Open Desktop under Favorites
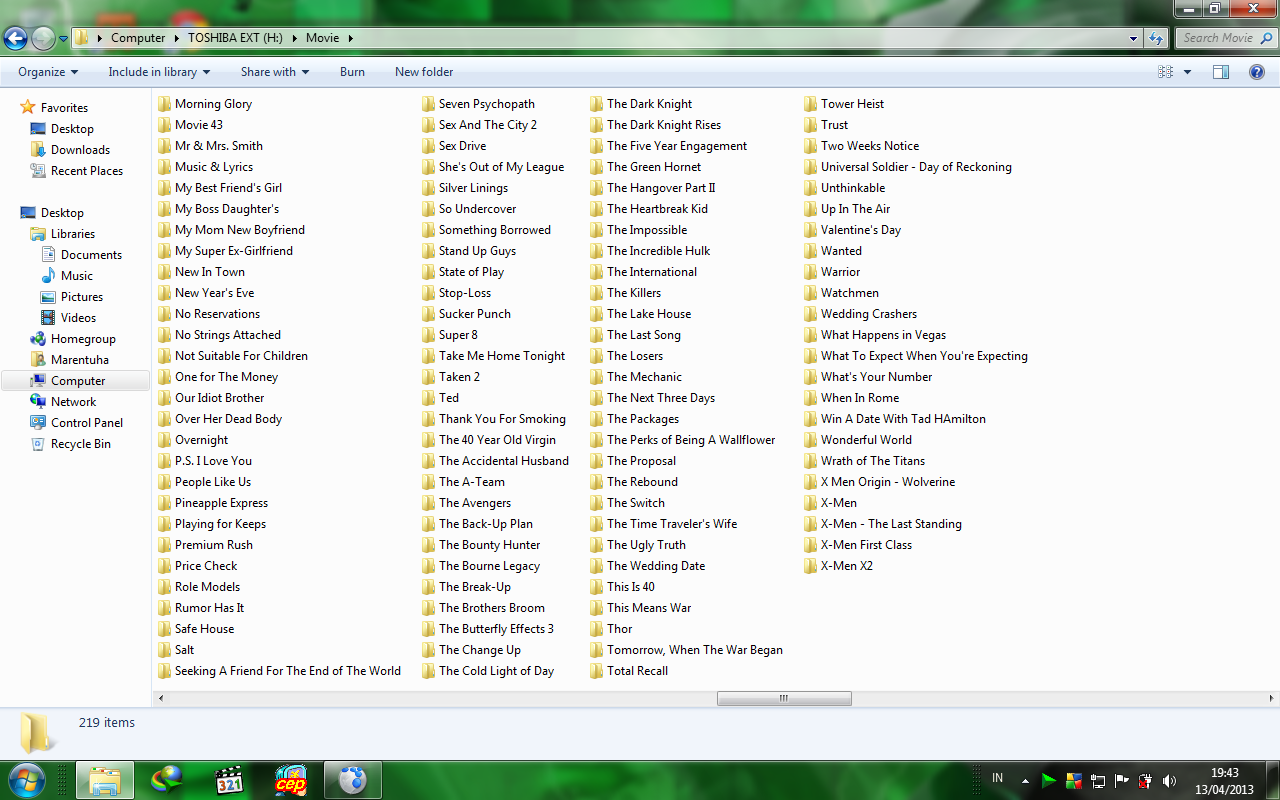The image size is (1280, 800). click(72, 129)
